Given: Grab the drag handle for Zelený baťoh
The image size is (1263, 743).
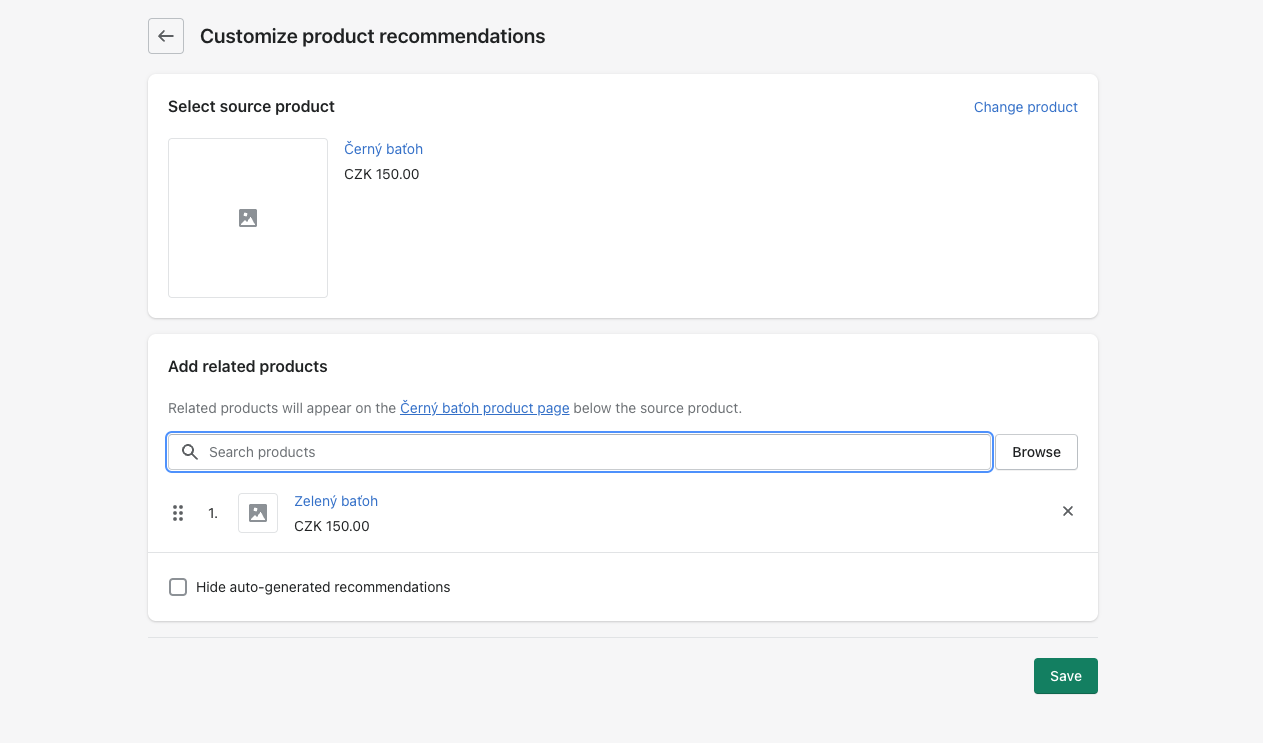Looking at the screenshot, I should tap(178, 513).
